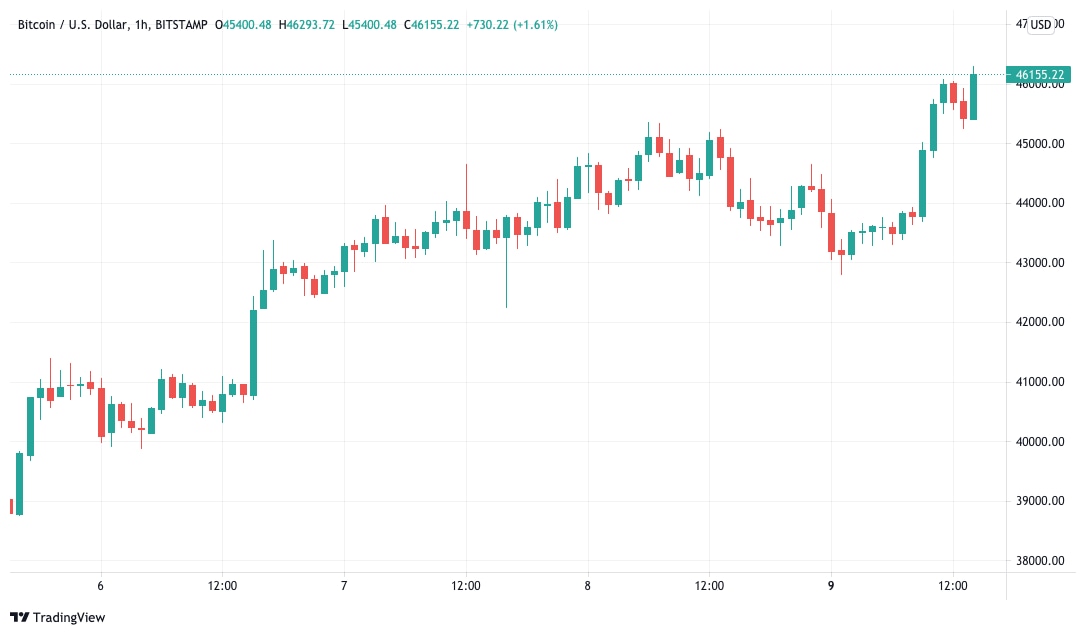1086x635 pixels.
Task: Click the date 9 on time axis
Action: [x=831, y=585]
